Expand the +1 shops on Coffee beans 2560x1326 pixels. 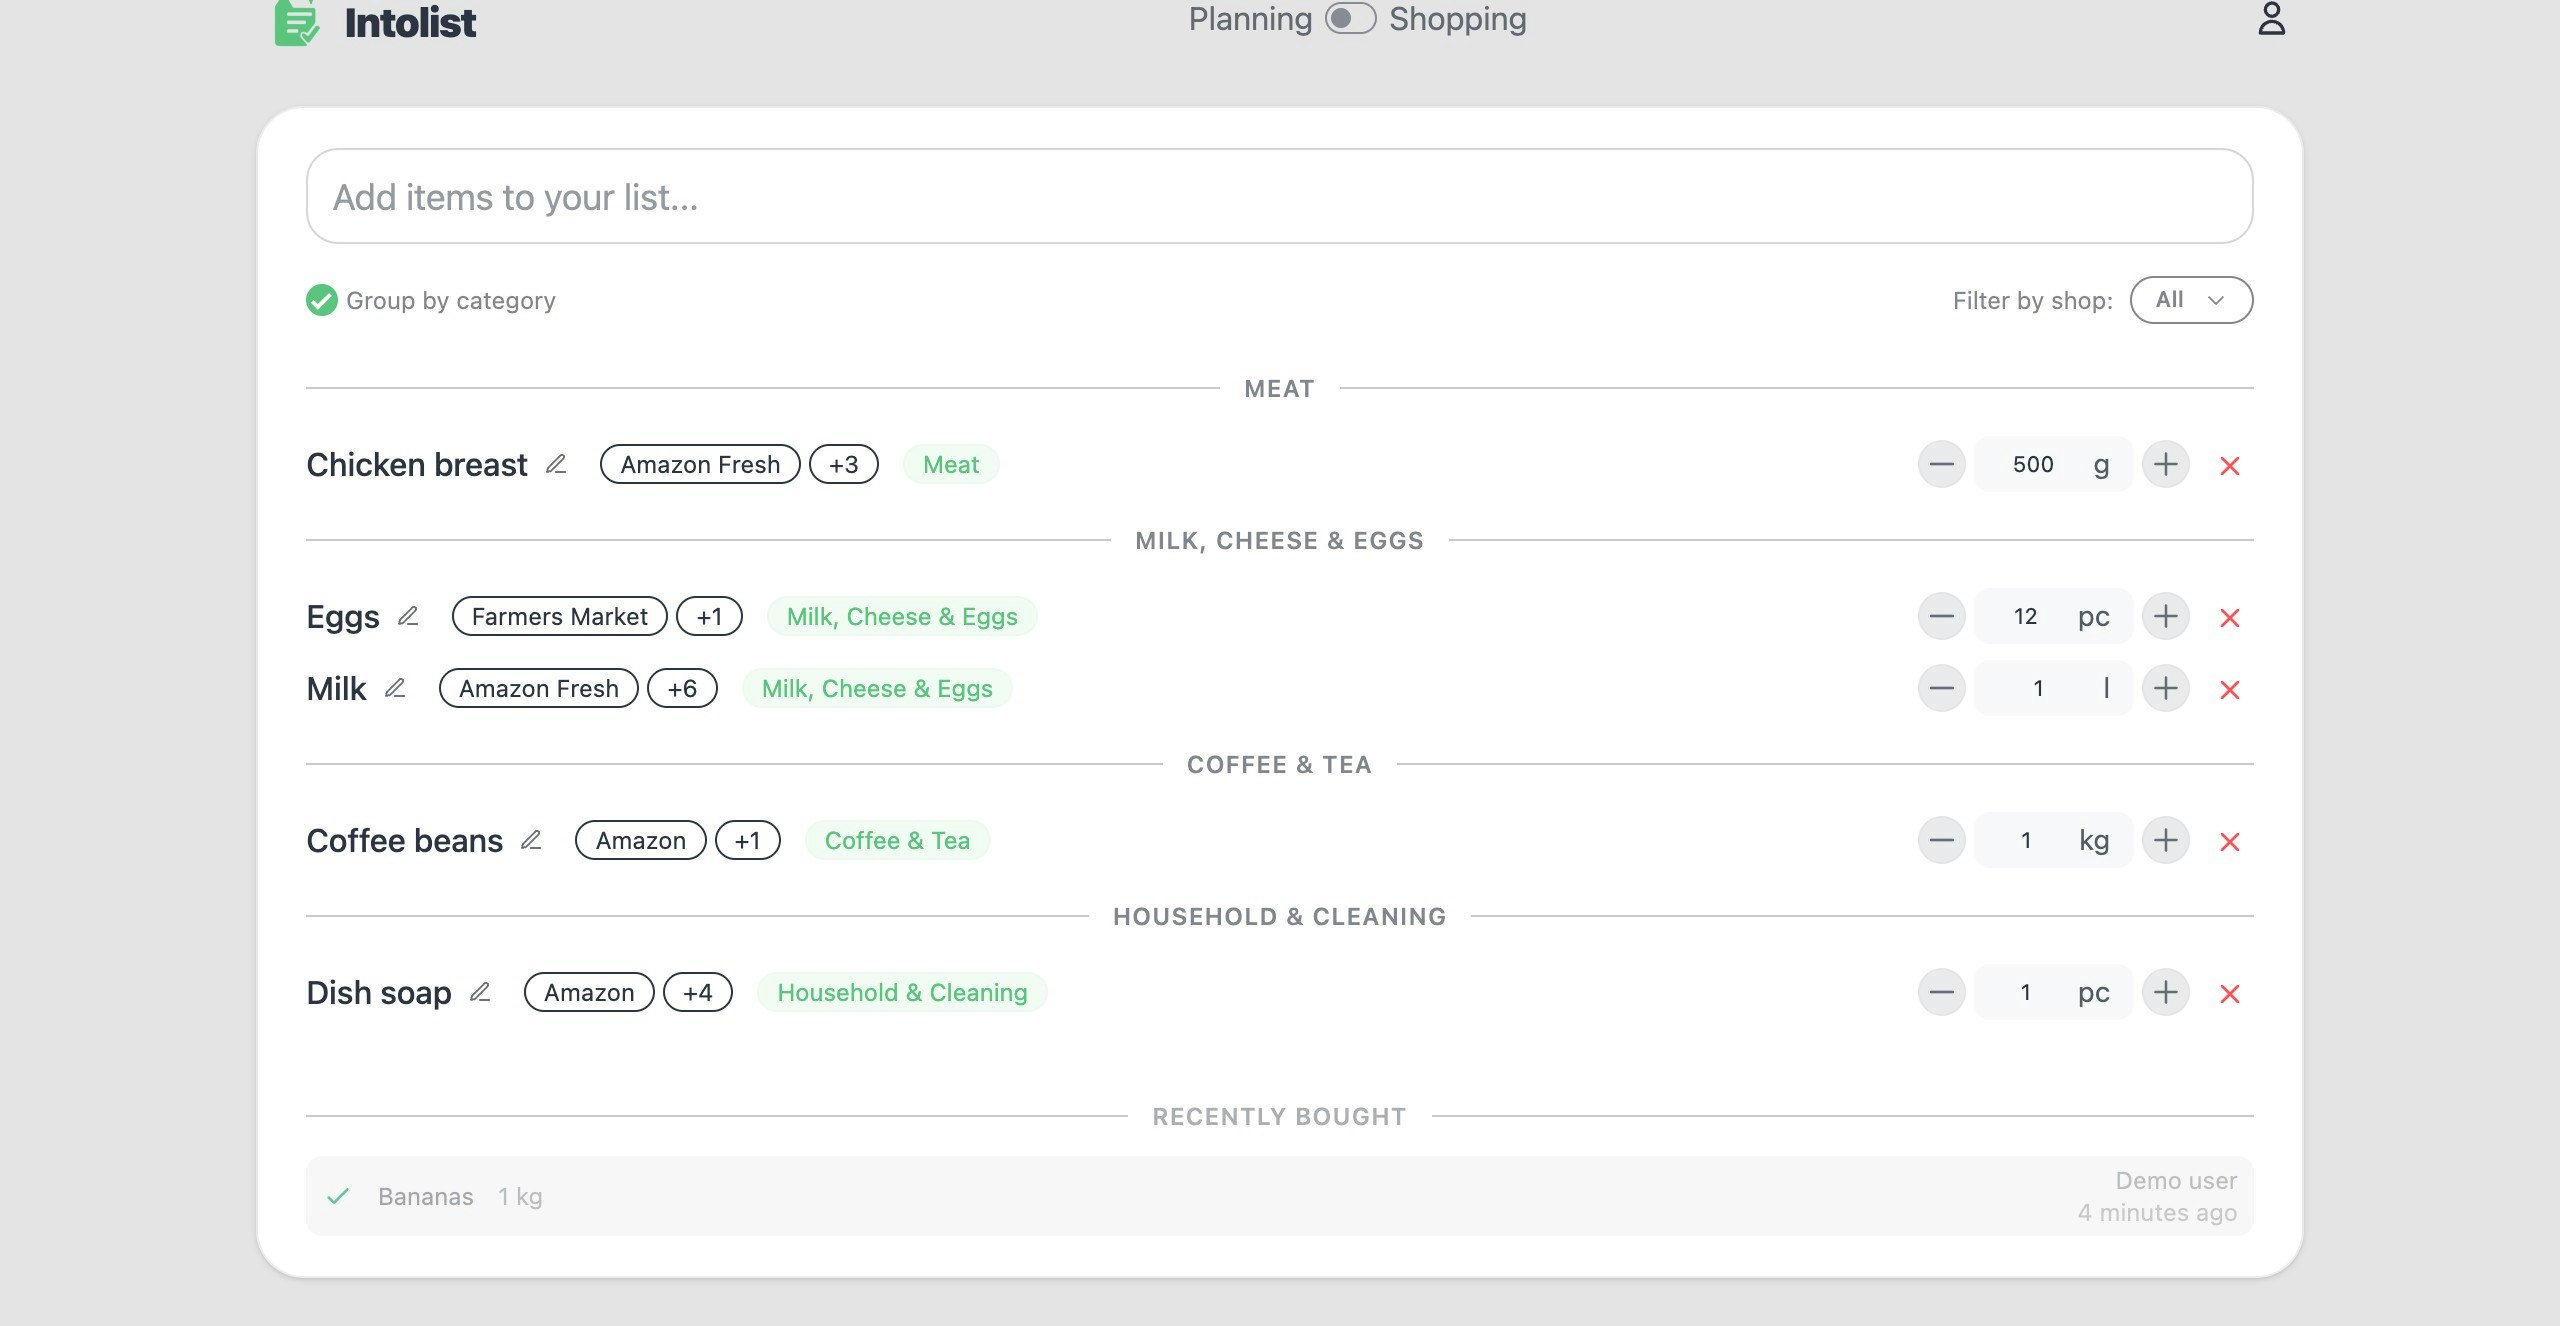[747, 840]
